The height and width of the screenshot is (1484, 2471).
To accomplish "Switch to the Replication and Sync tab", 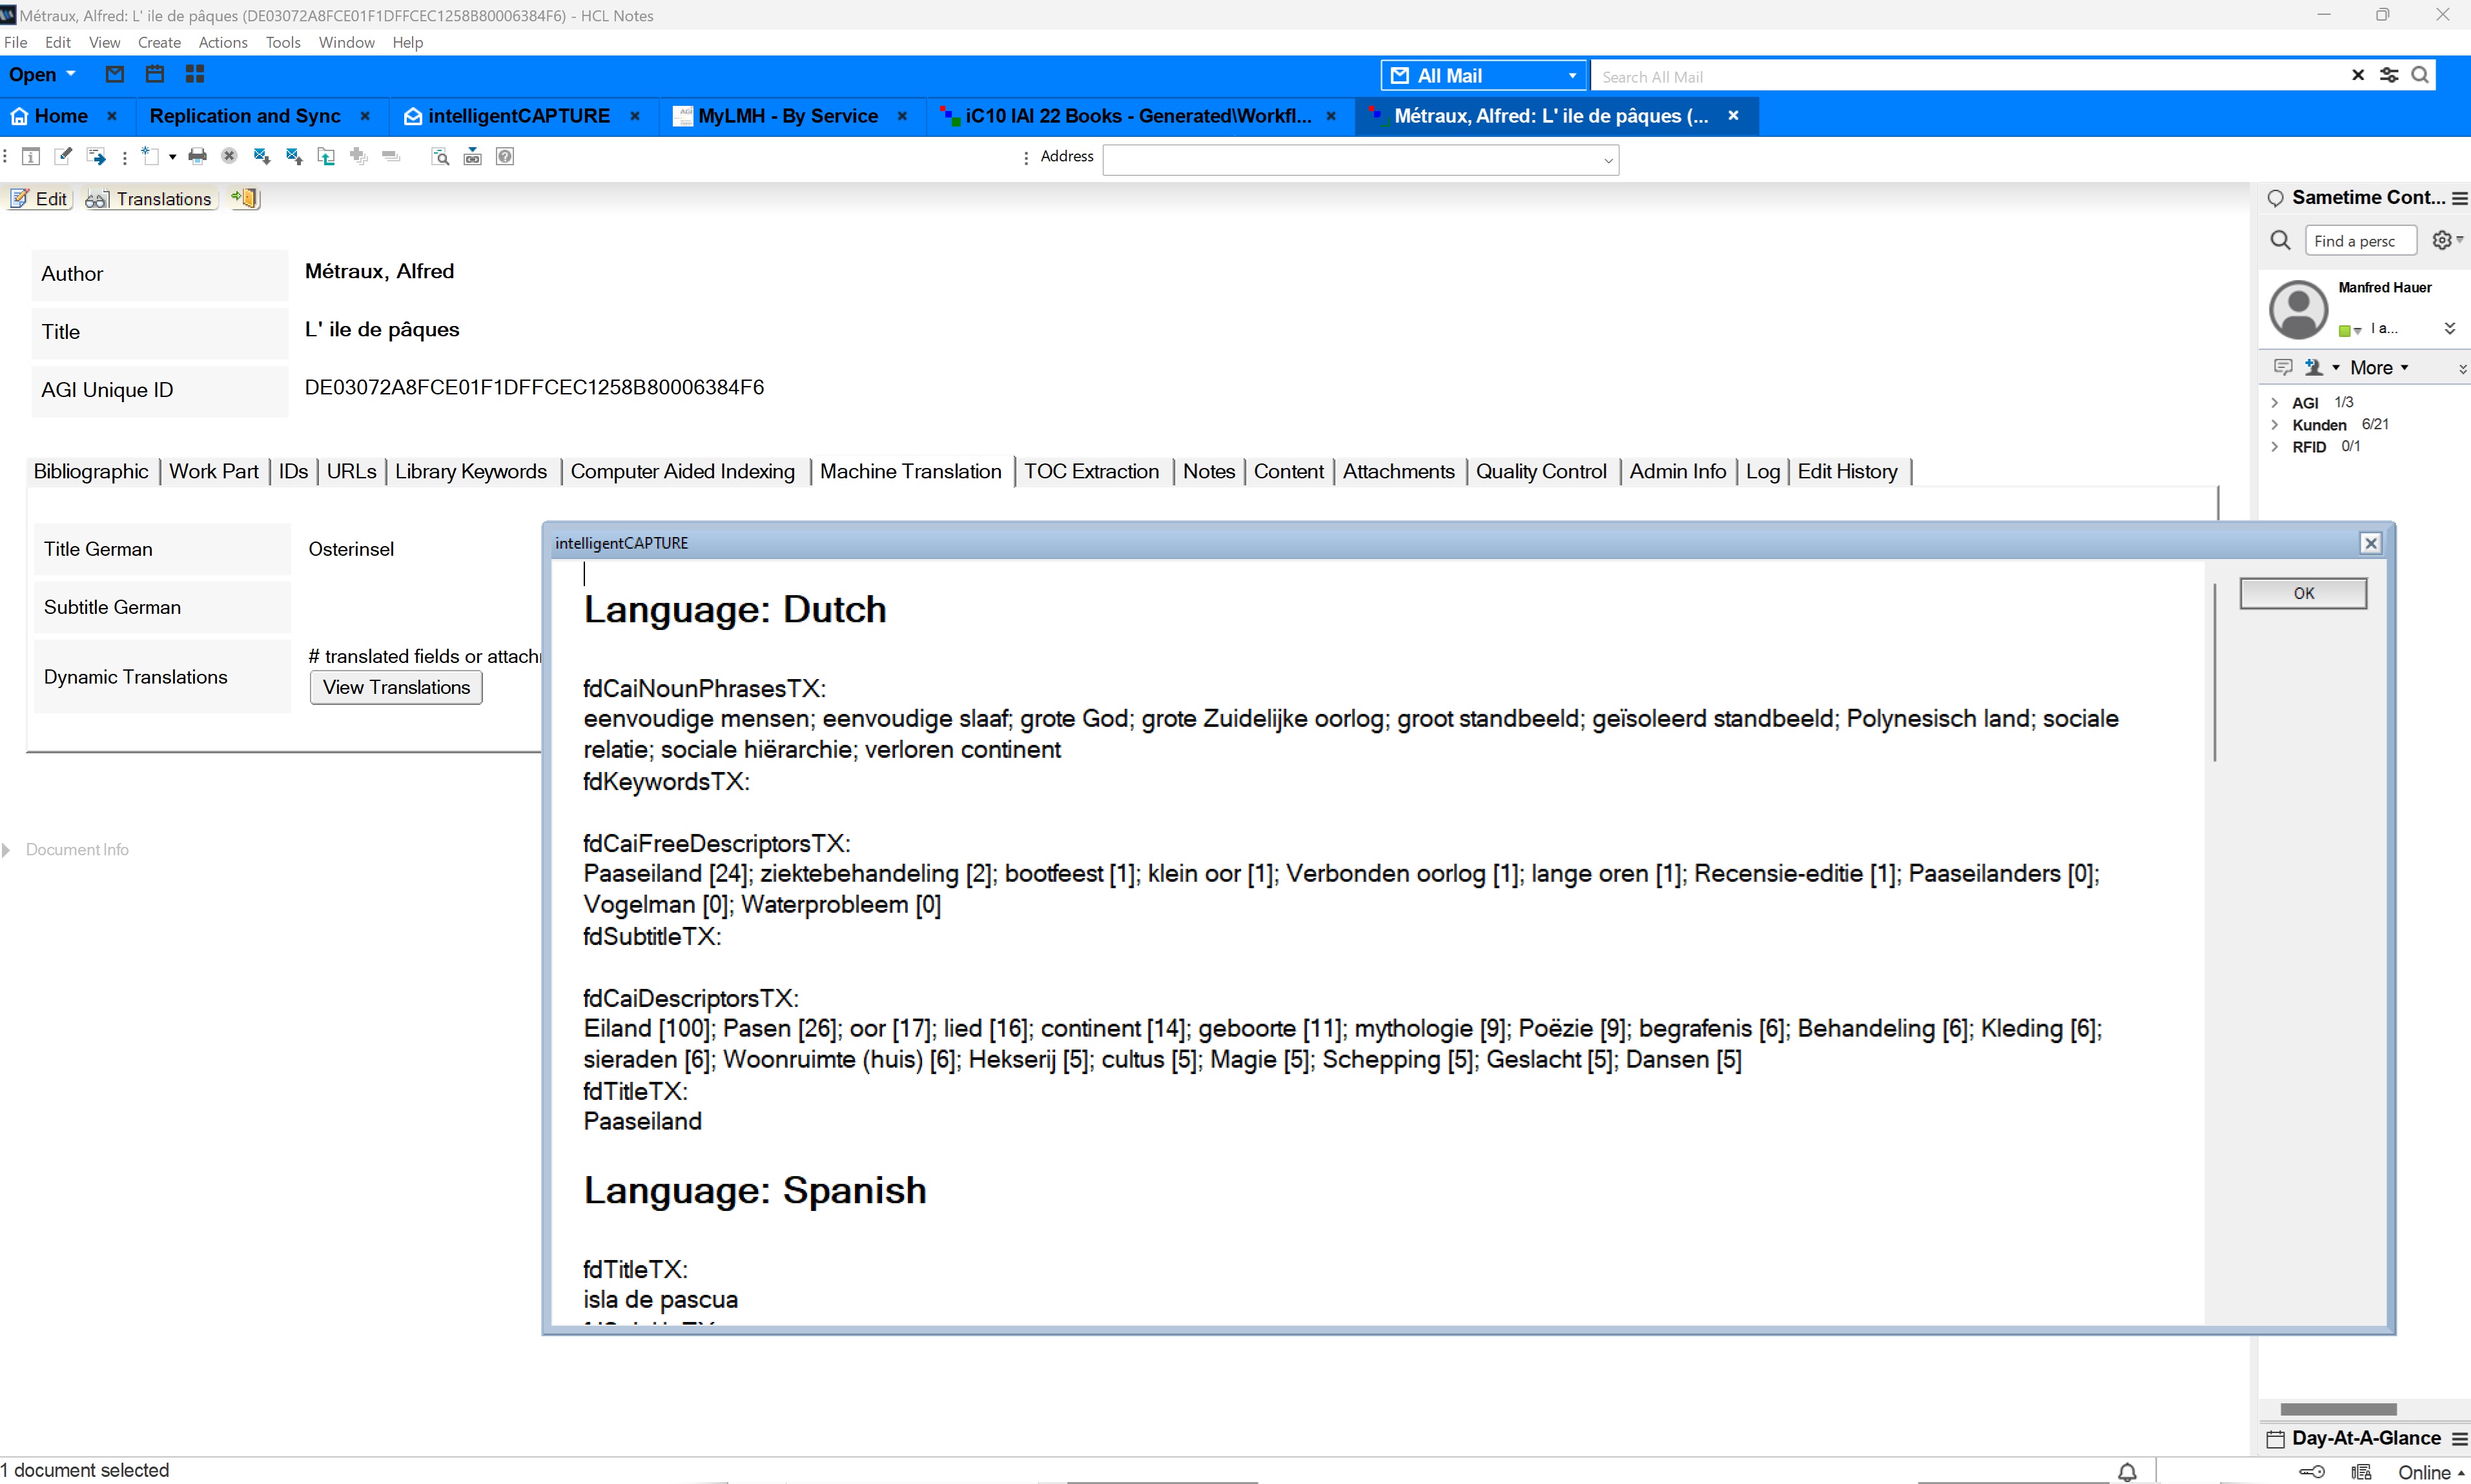I will click(x=245, y=116).
